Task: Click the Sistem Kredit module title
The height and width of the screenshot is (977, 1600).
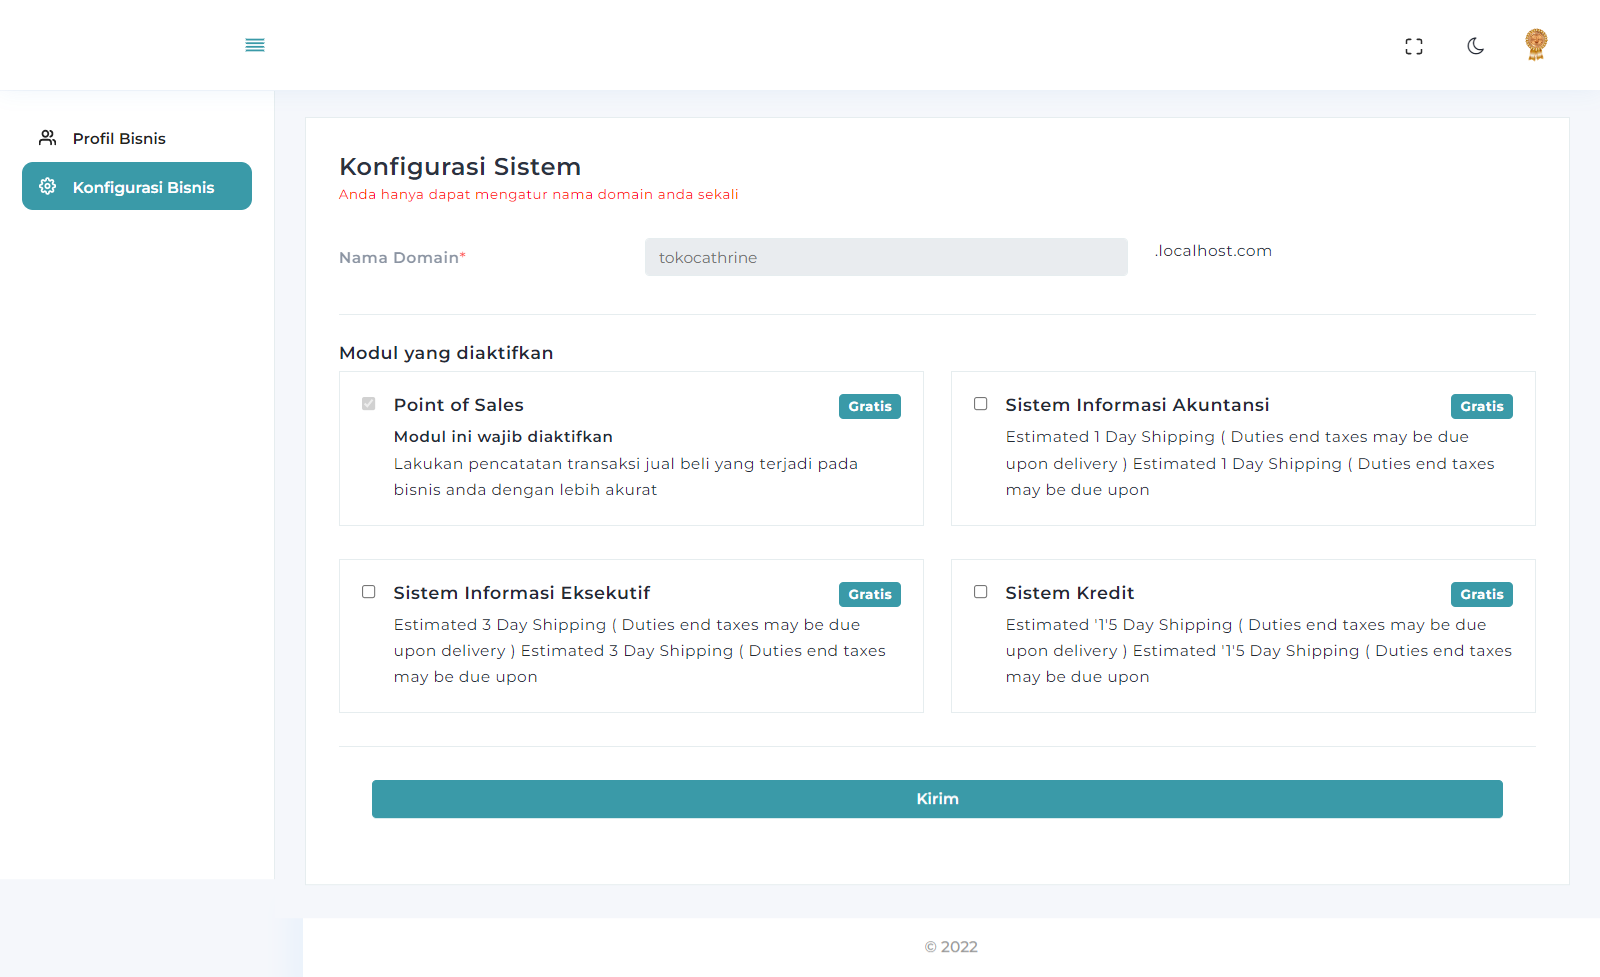Action: point(1069,593)
